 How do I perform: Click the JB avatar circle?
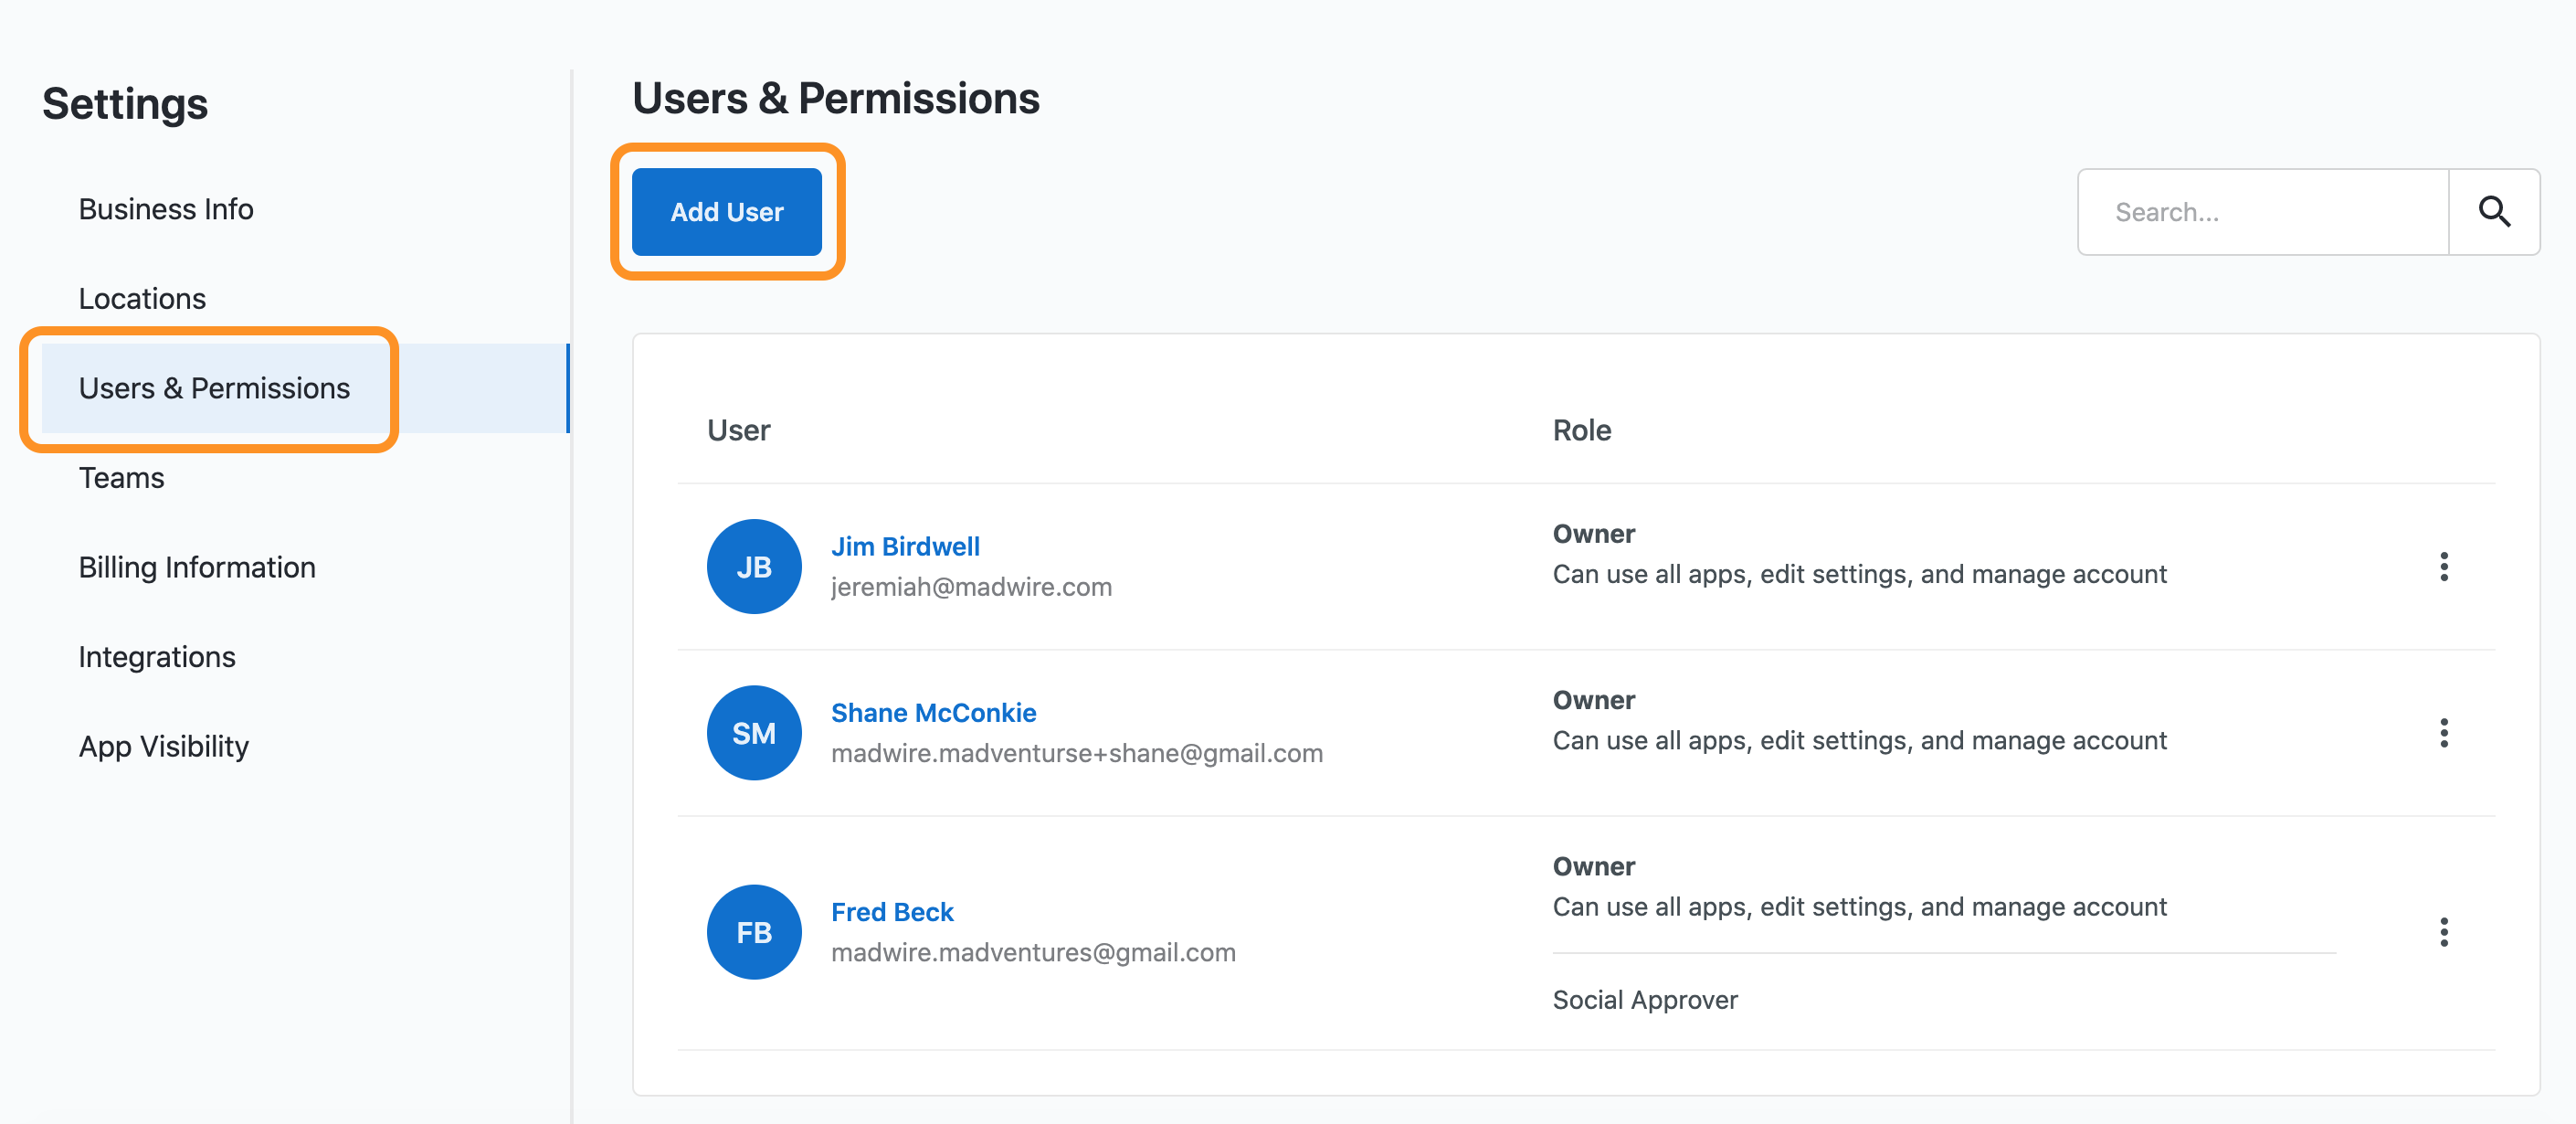click(x=754, y=567)
